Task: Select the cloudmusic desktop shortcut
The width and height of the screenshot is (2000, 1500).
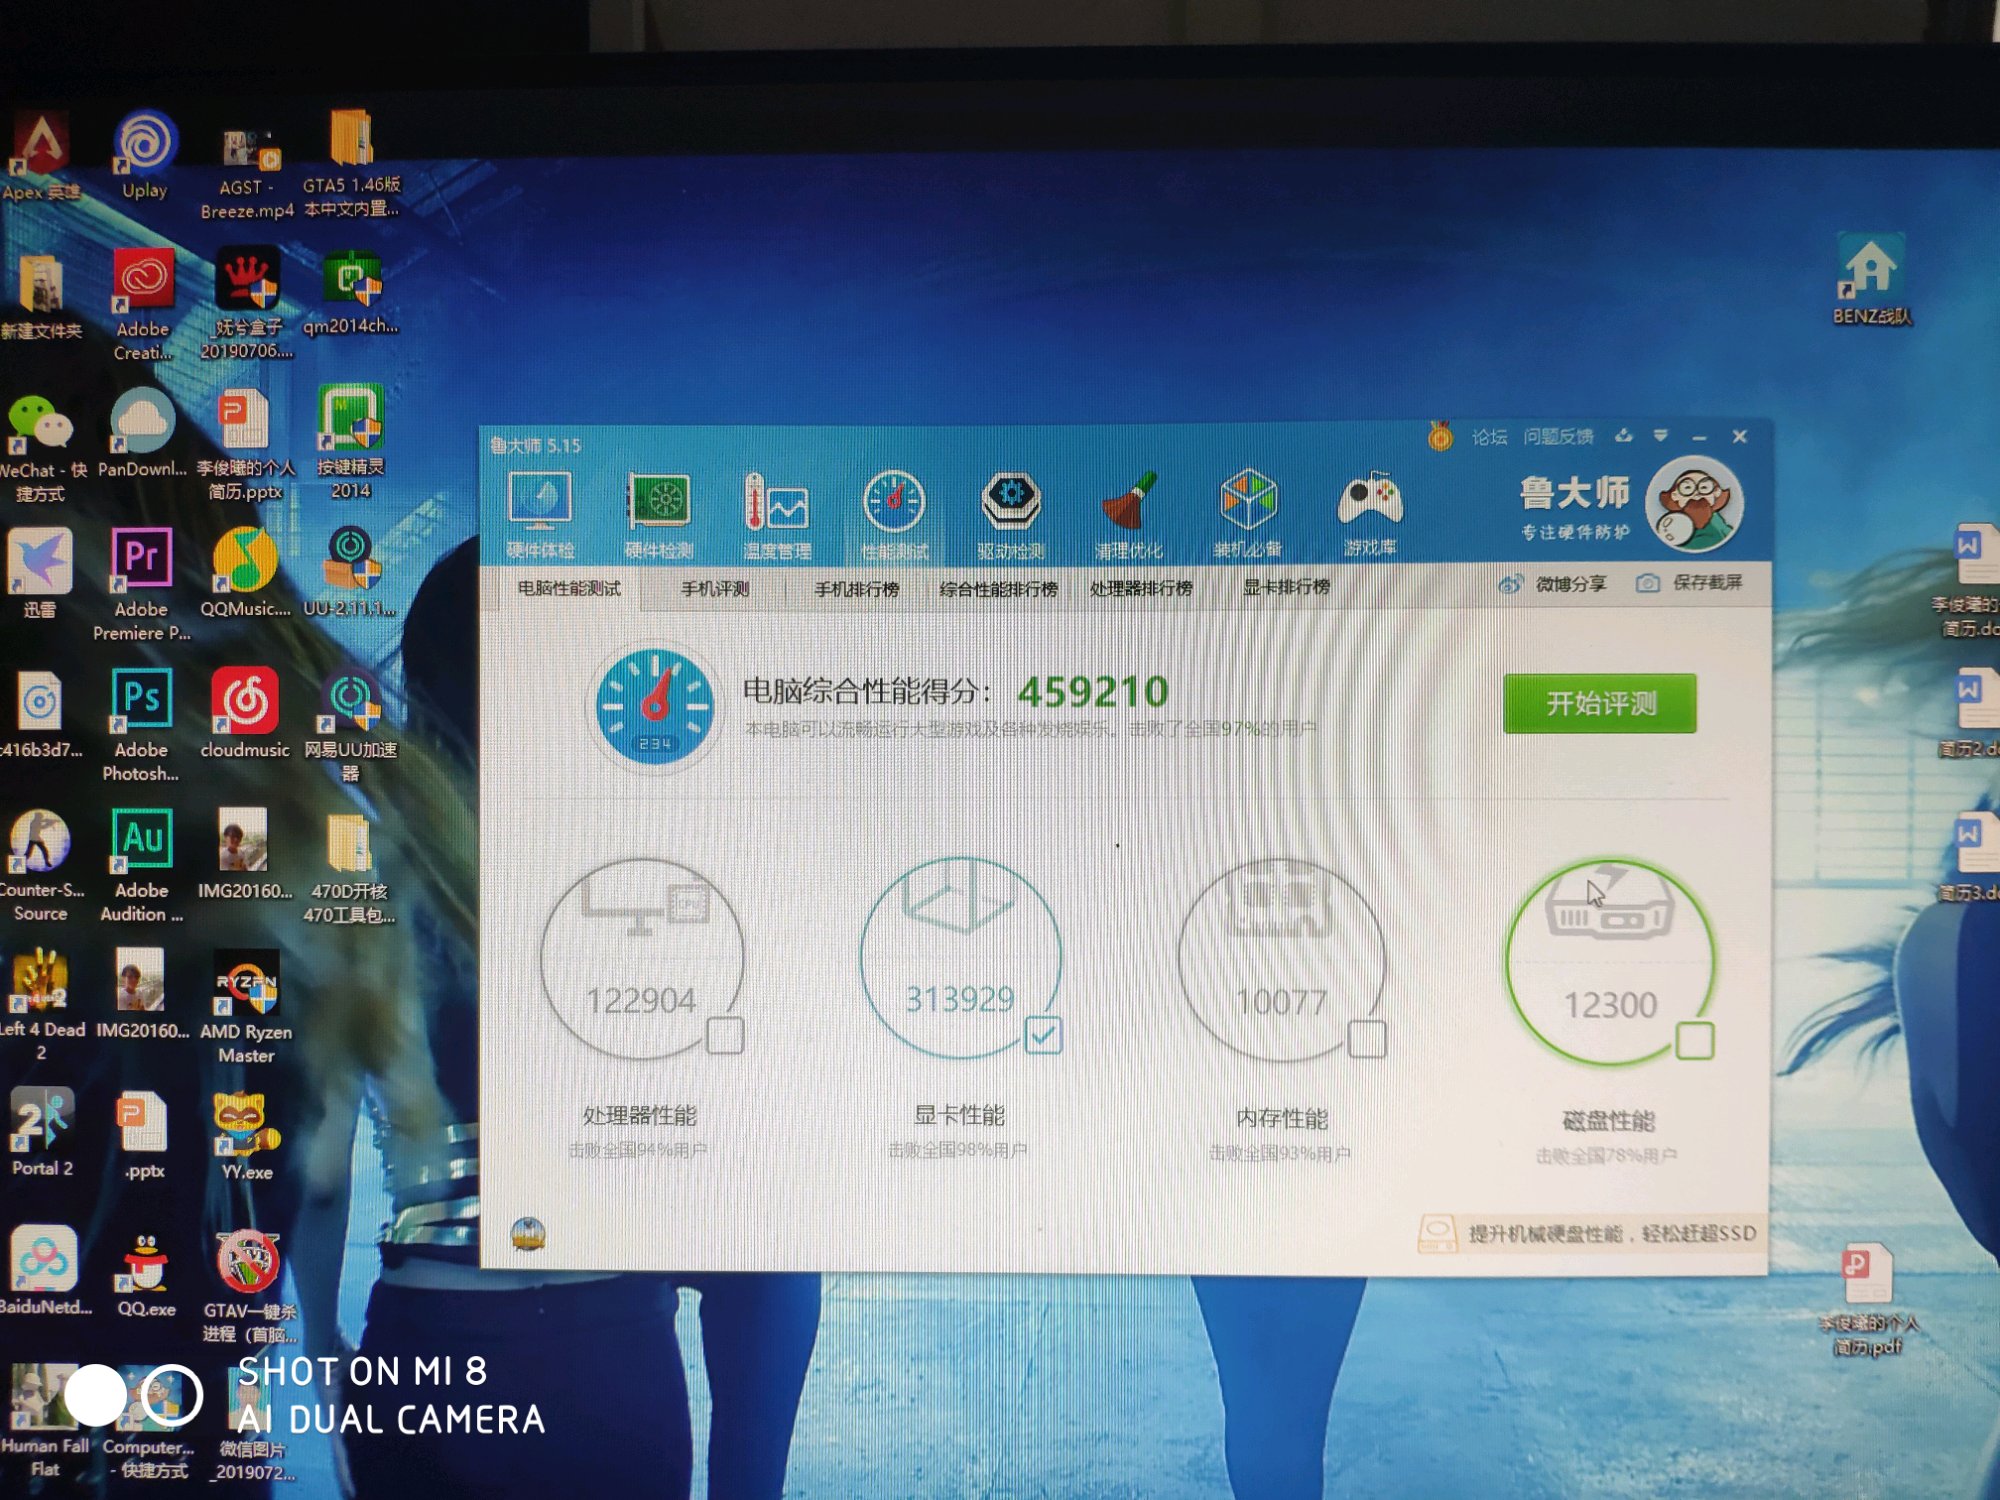Action: click(245, 714)
